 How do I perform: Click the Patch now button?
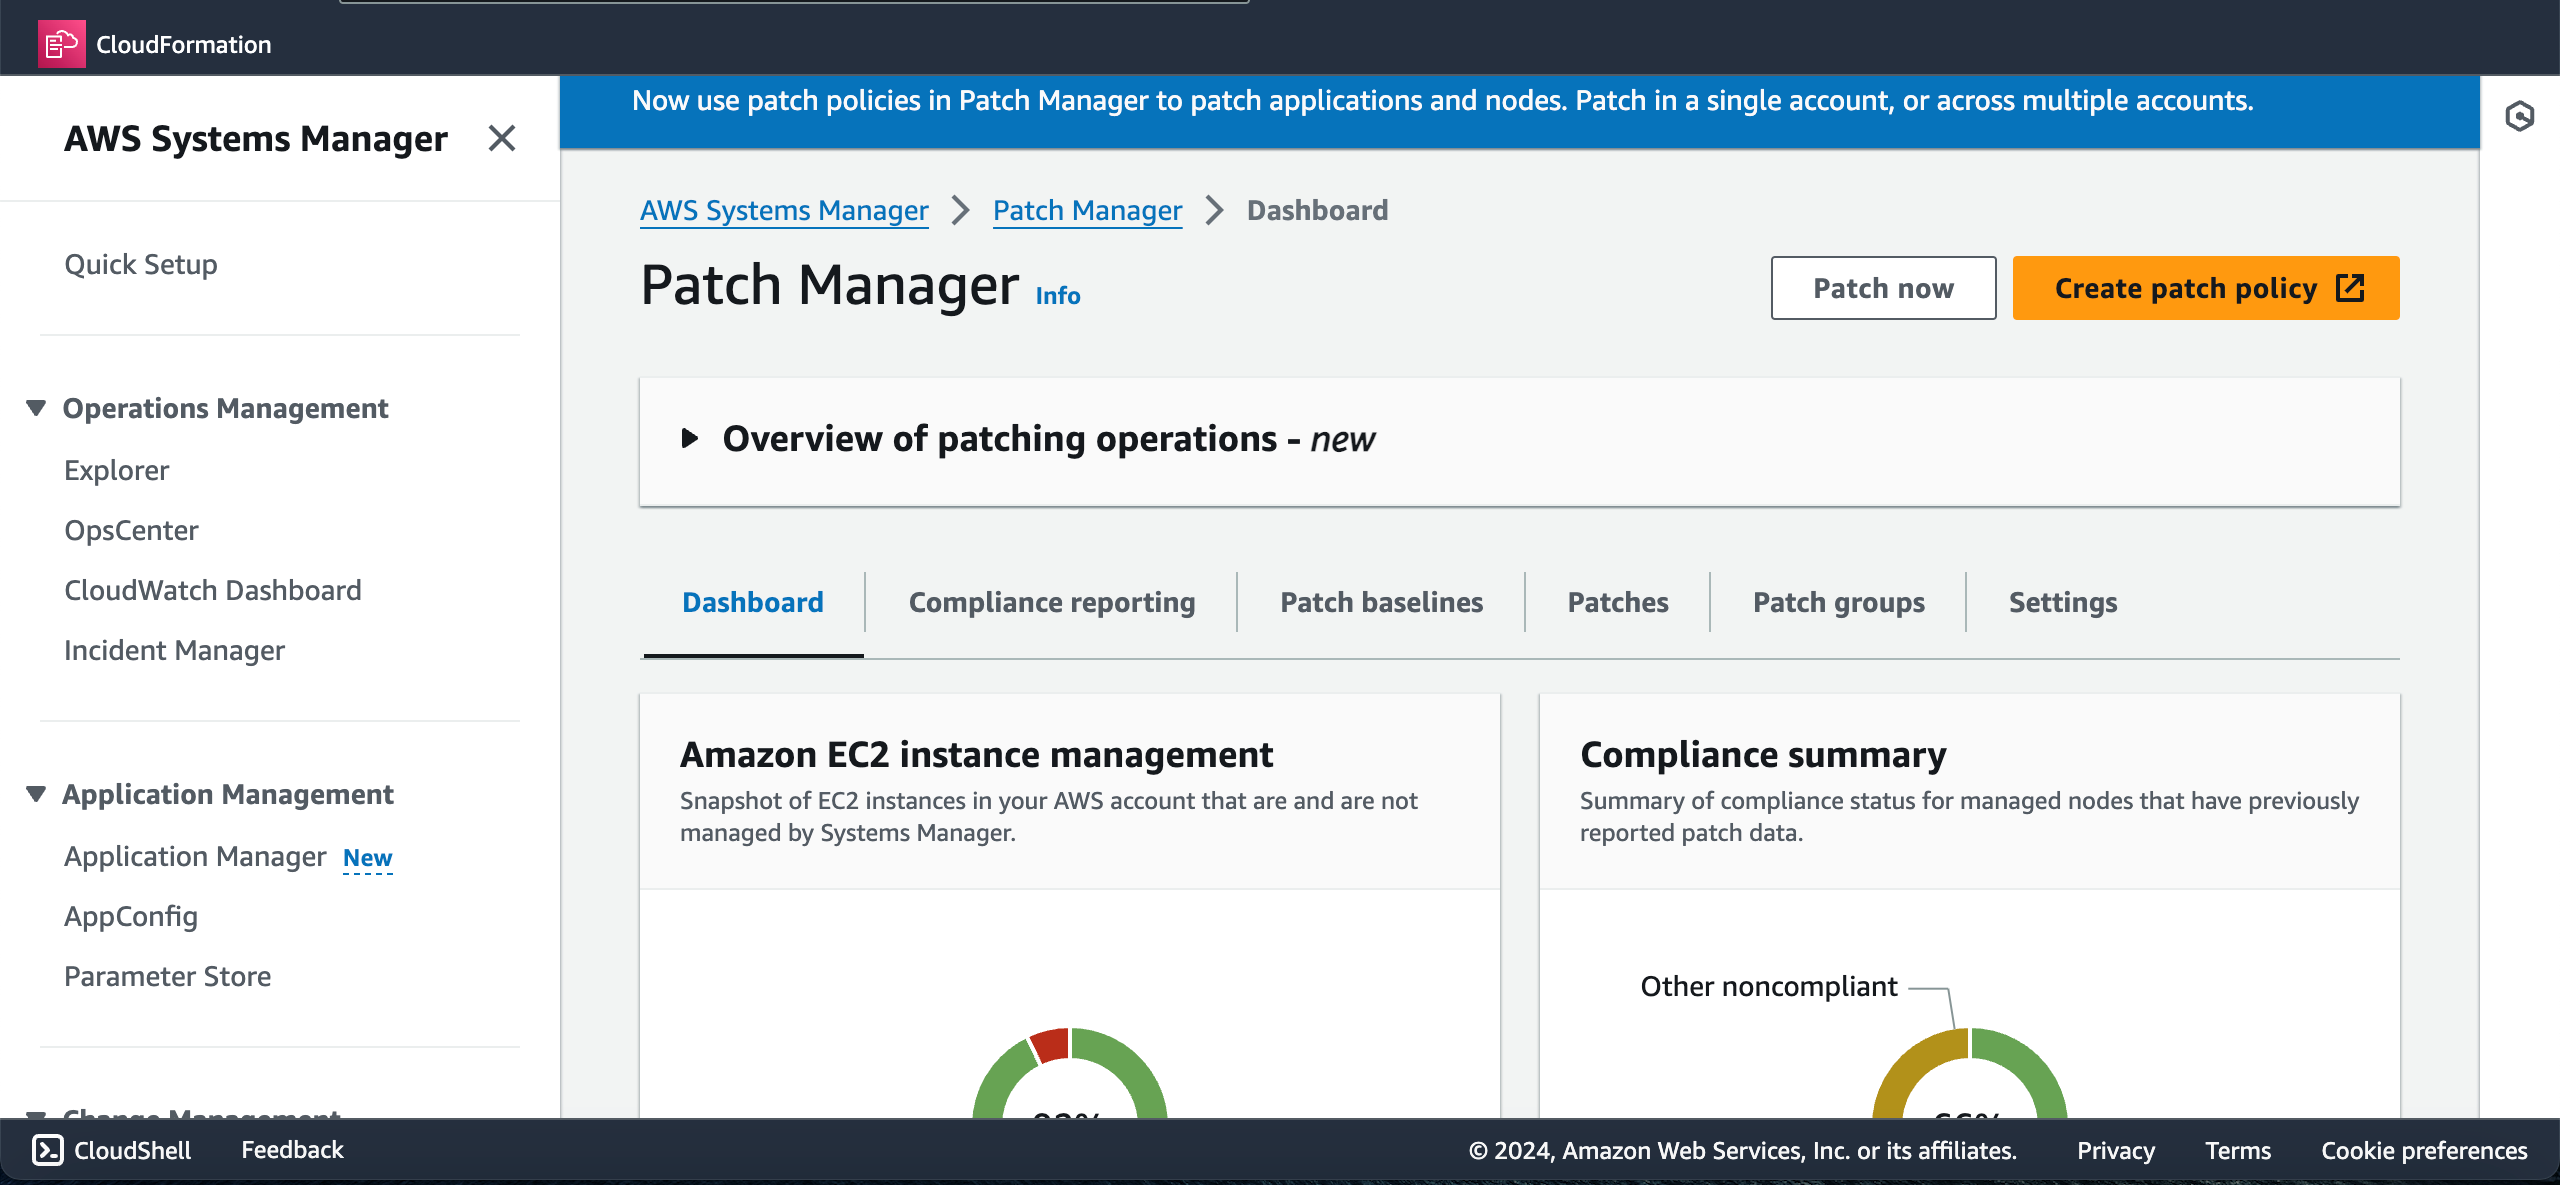(1883, 288)
